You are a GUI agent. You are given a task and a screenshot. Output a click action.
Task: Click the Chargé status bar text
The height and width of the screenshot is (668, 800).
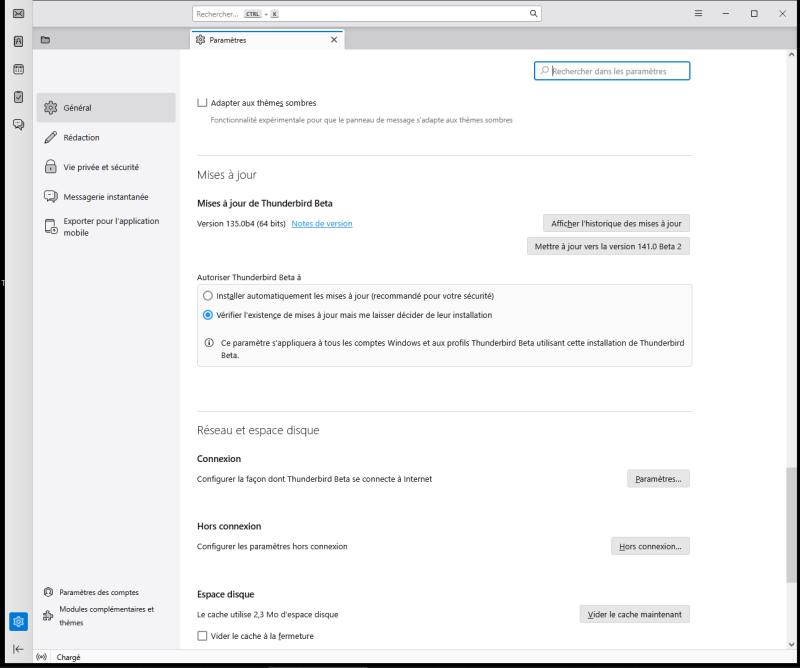(x=68, y=657)
